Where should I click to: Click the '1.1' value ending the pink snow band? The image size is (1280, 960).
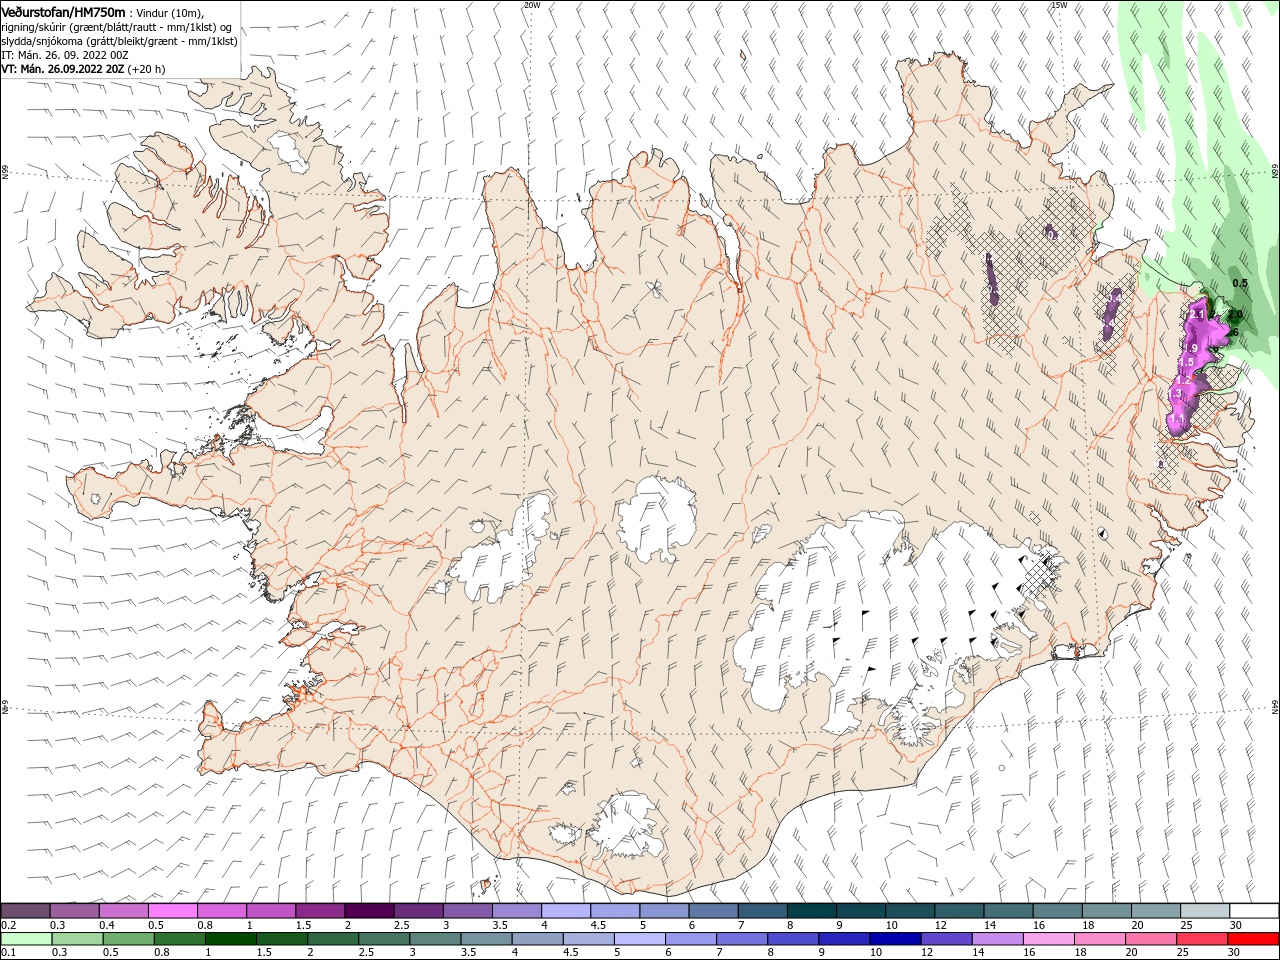[1178, 420]
